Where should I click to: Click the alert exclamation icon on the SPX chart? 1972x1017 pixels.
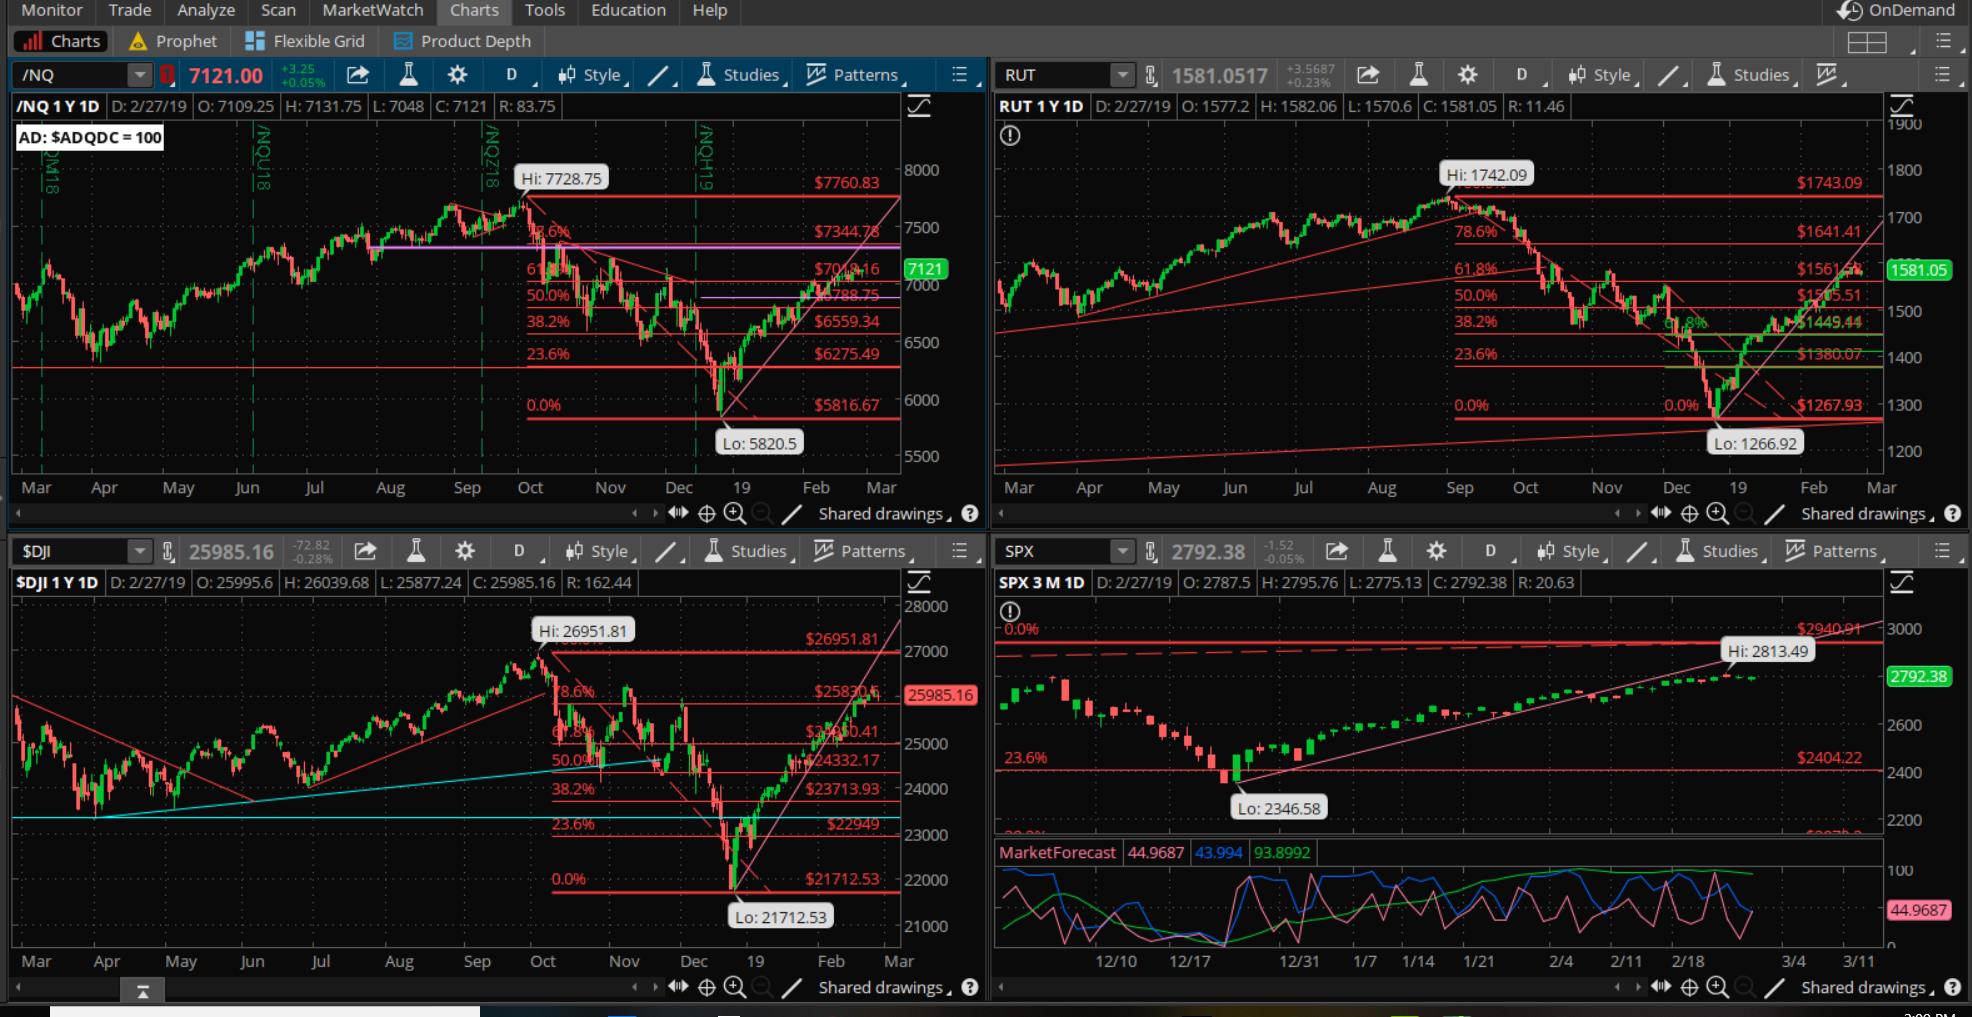(x=1010, y=611)
